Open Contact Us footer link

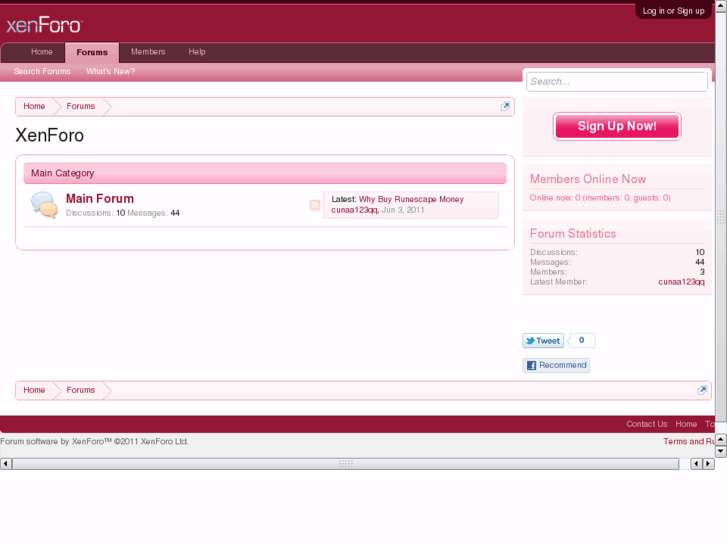(x=647, y=424)
